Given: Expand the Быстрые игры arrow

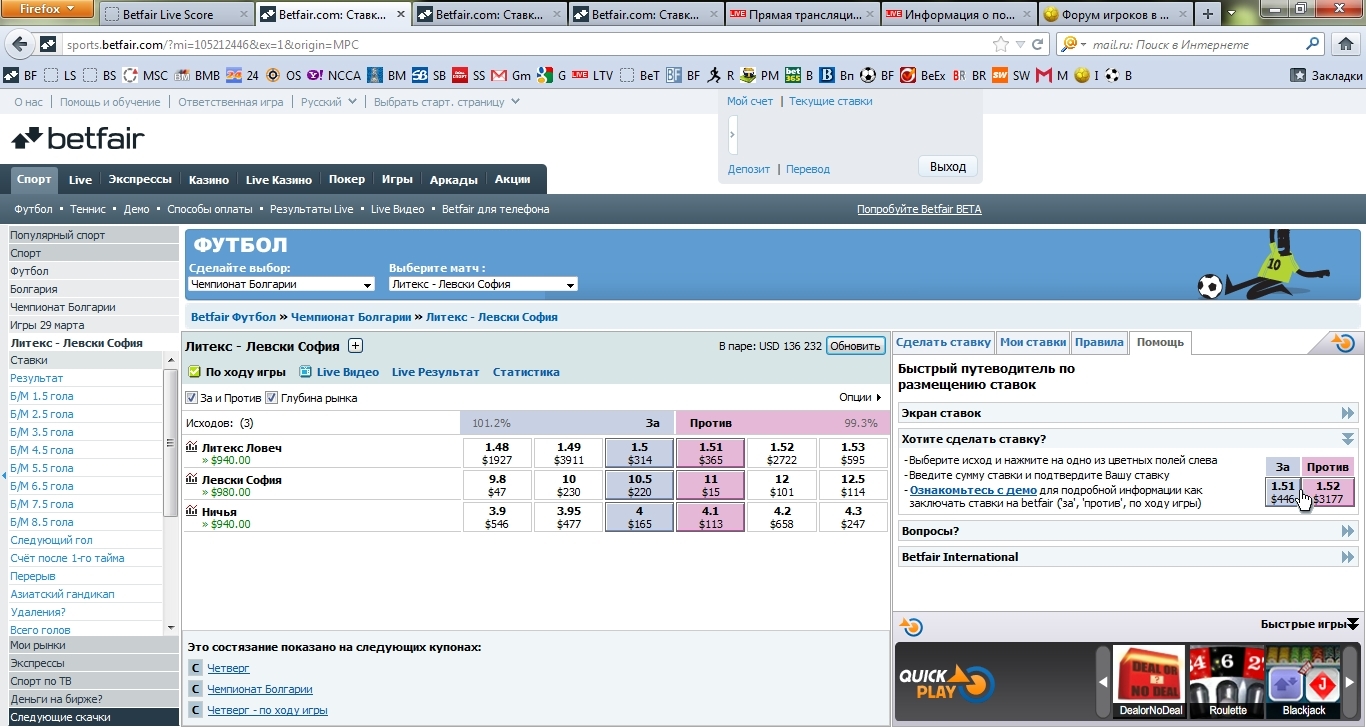Looking at the screenshot, I should click(x=1353, y=624).
